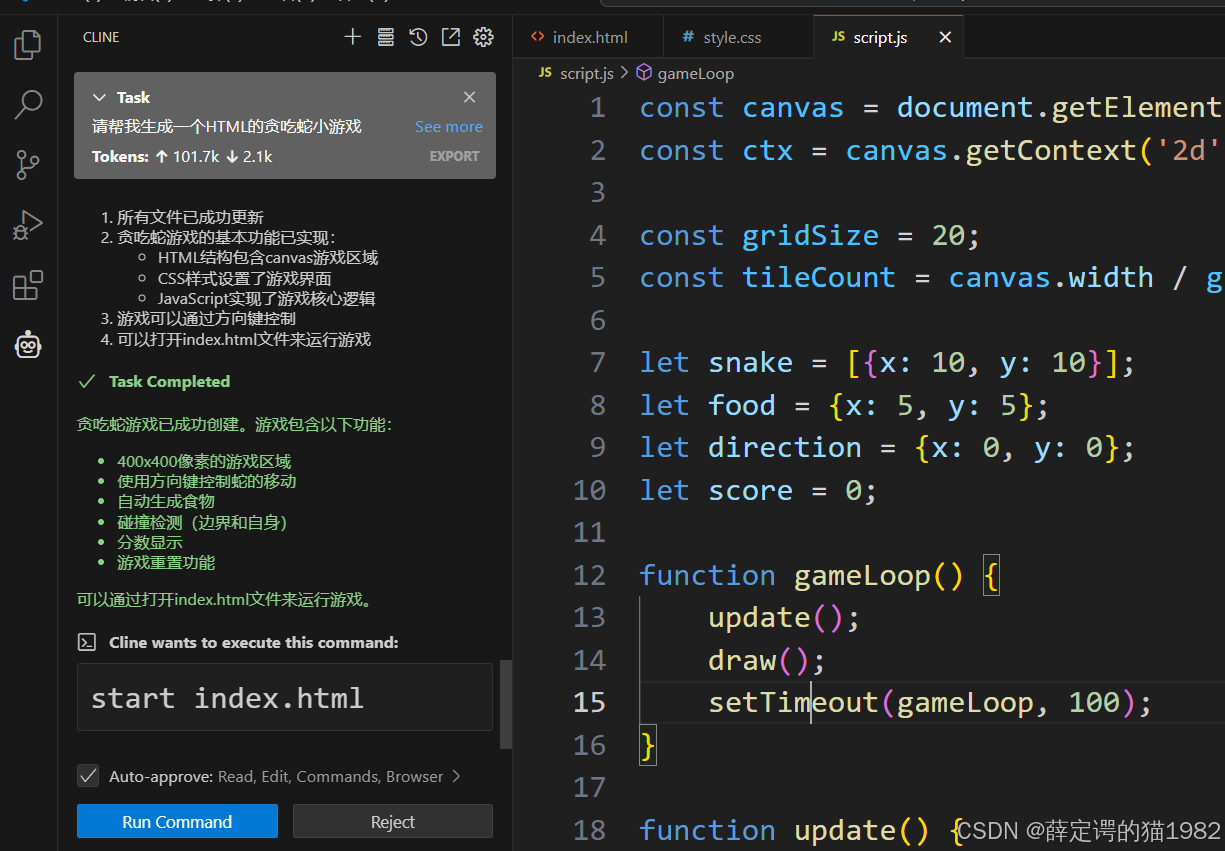
Task: Toggle the Auto-approve checkbox
Action: click(x=88, y=776)
